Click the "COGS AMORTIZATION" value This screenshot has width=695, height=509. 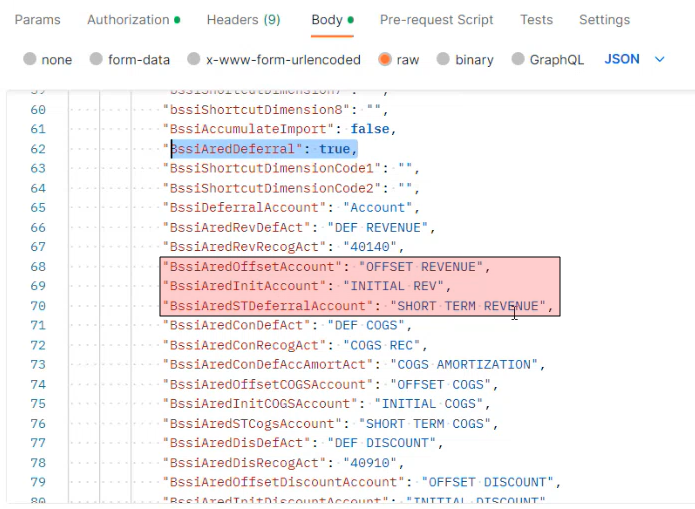click(464, 364)
